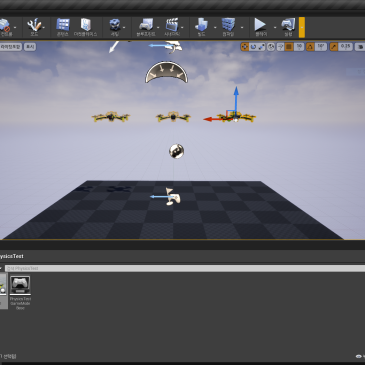Start the level with Play button
365x365 pixels.
[x=260, y=27]
